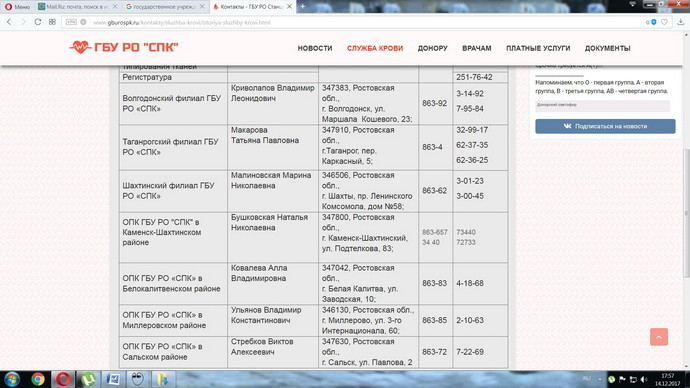690x388 pixels.
Task: Launch Chrome from the taskbar
Action: 38,379
